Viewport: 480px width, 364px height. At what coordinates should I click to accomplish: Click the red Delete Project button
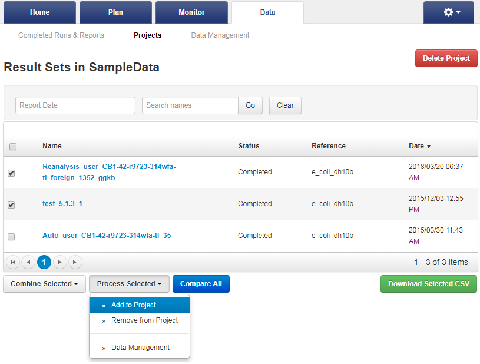446,58
